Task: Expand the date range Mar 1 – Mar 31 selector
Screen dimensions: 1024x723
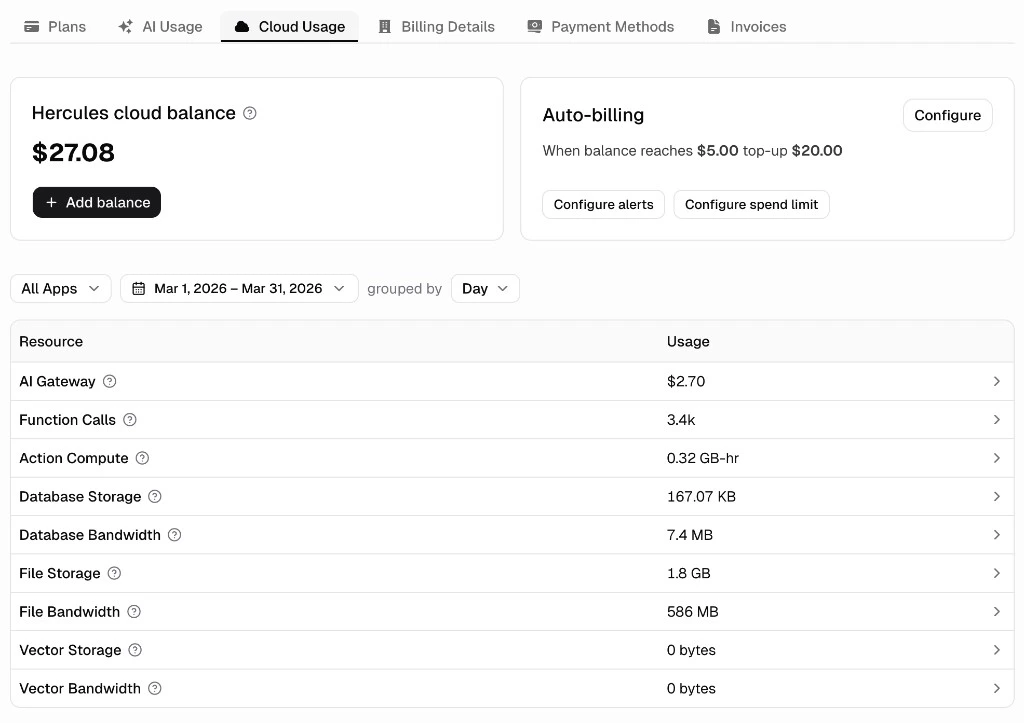Action: click(239, 288)
